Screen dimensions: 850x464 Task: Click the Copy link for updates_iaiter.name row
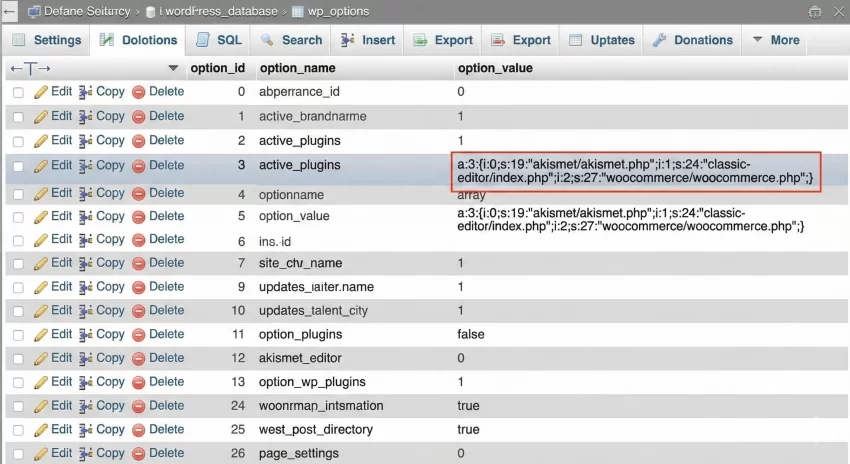110,287
